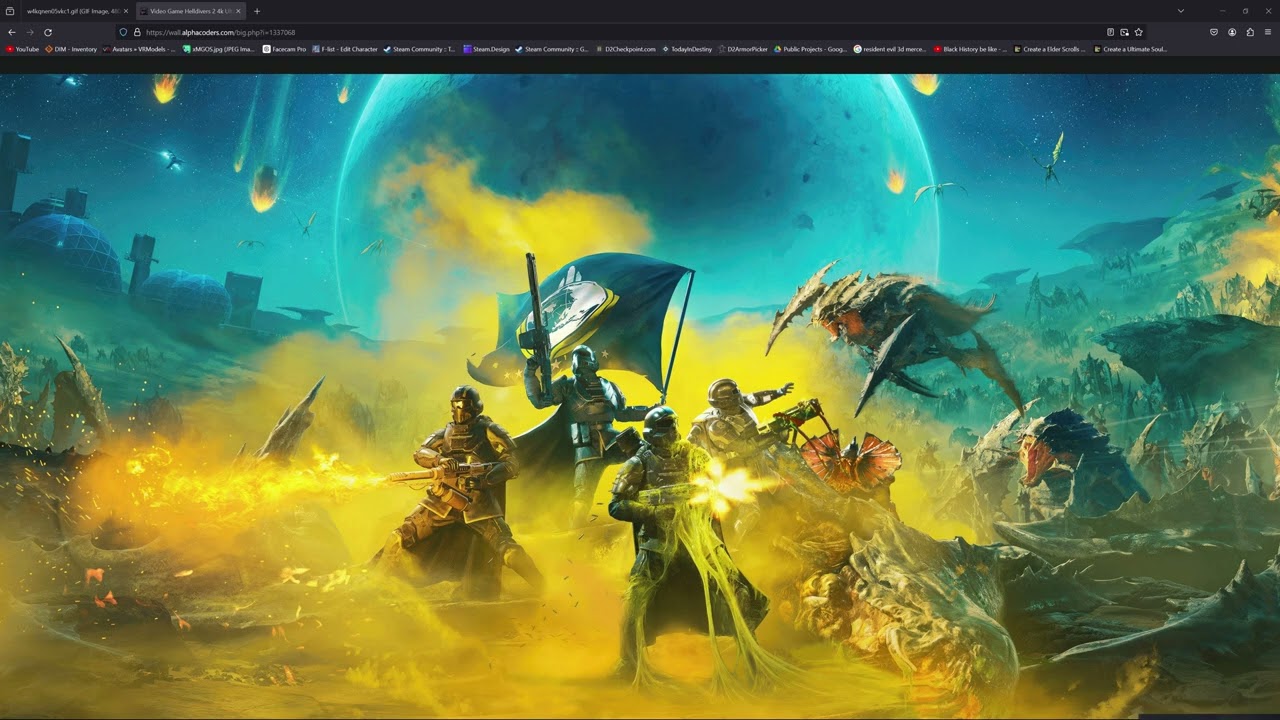Open the Steam.Design bookmark
Image resolution: width=1280 pixels, height=720 pixels.
pos(487,49)
